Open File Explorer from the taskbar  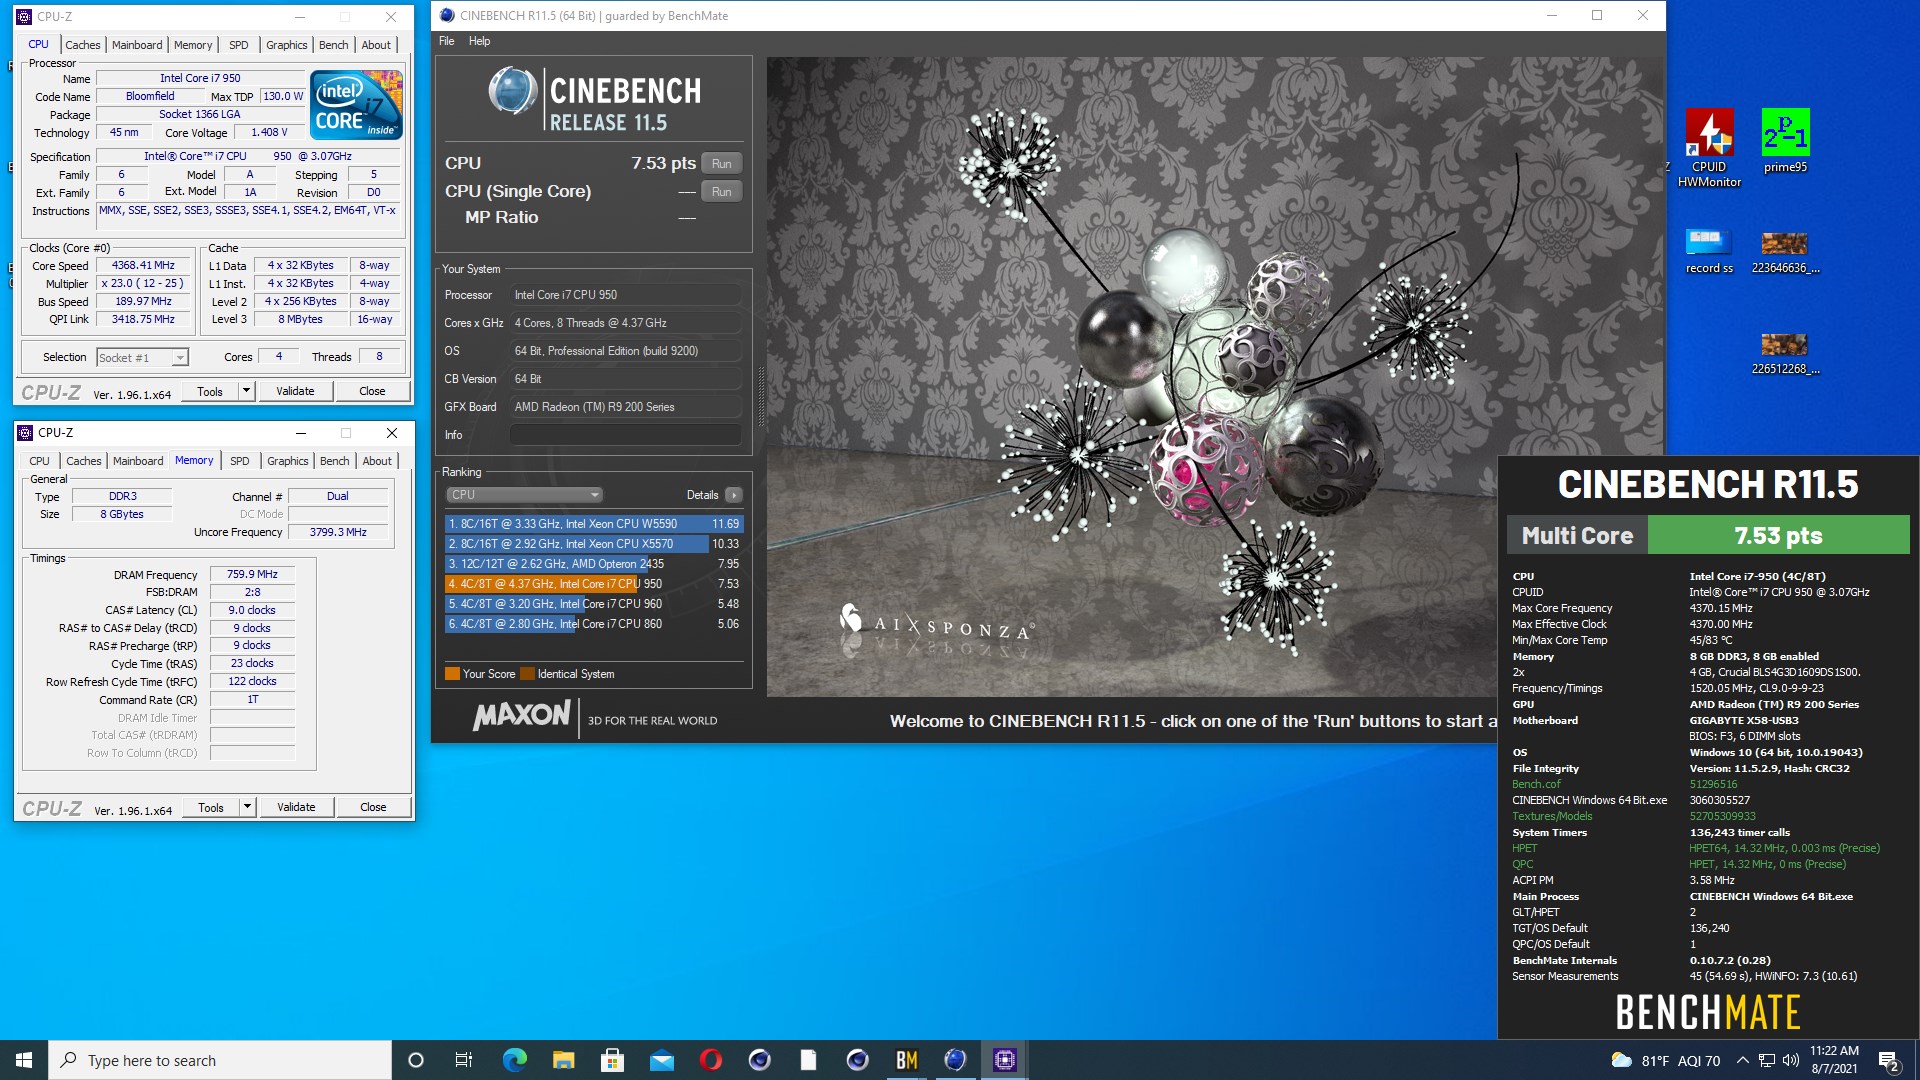click(563, 1060)
